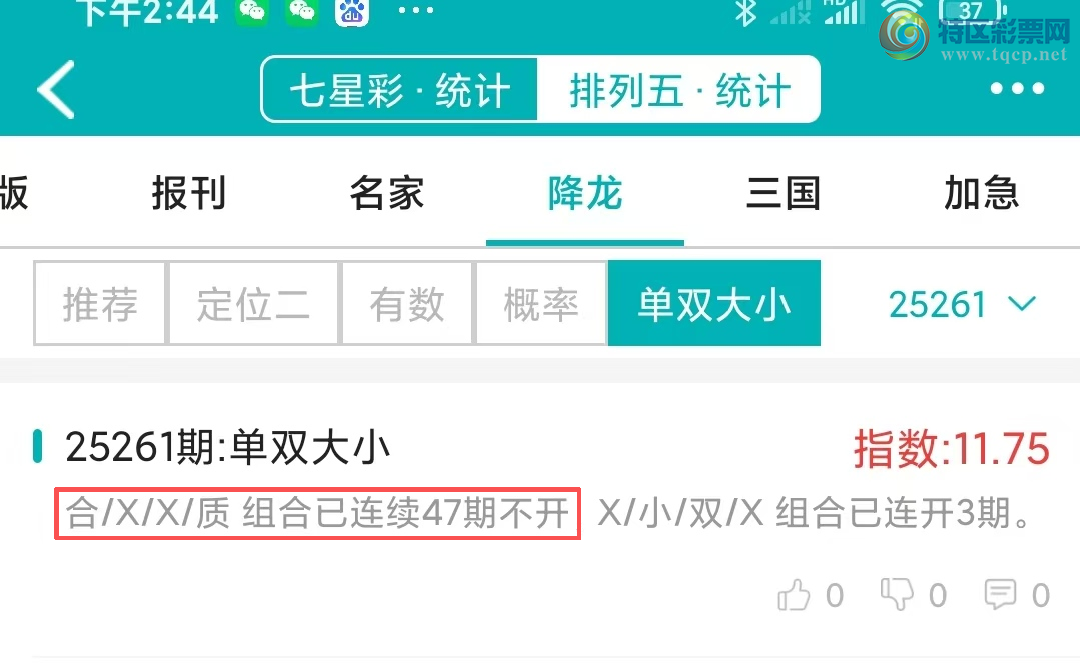1080x663 pixels.
Task: Click the chevron next to 25261
Action: click(1021, 304)
